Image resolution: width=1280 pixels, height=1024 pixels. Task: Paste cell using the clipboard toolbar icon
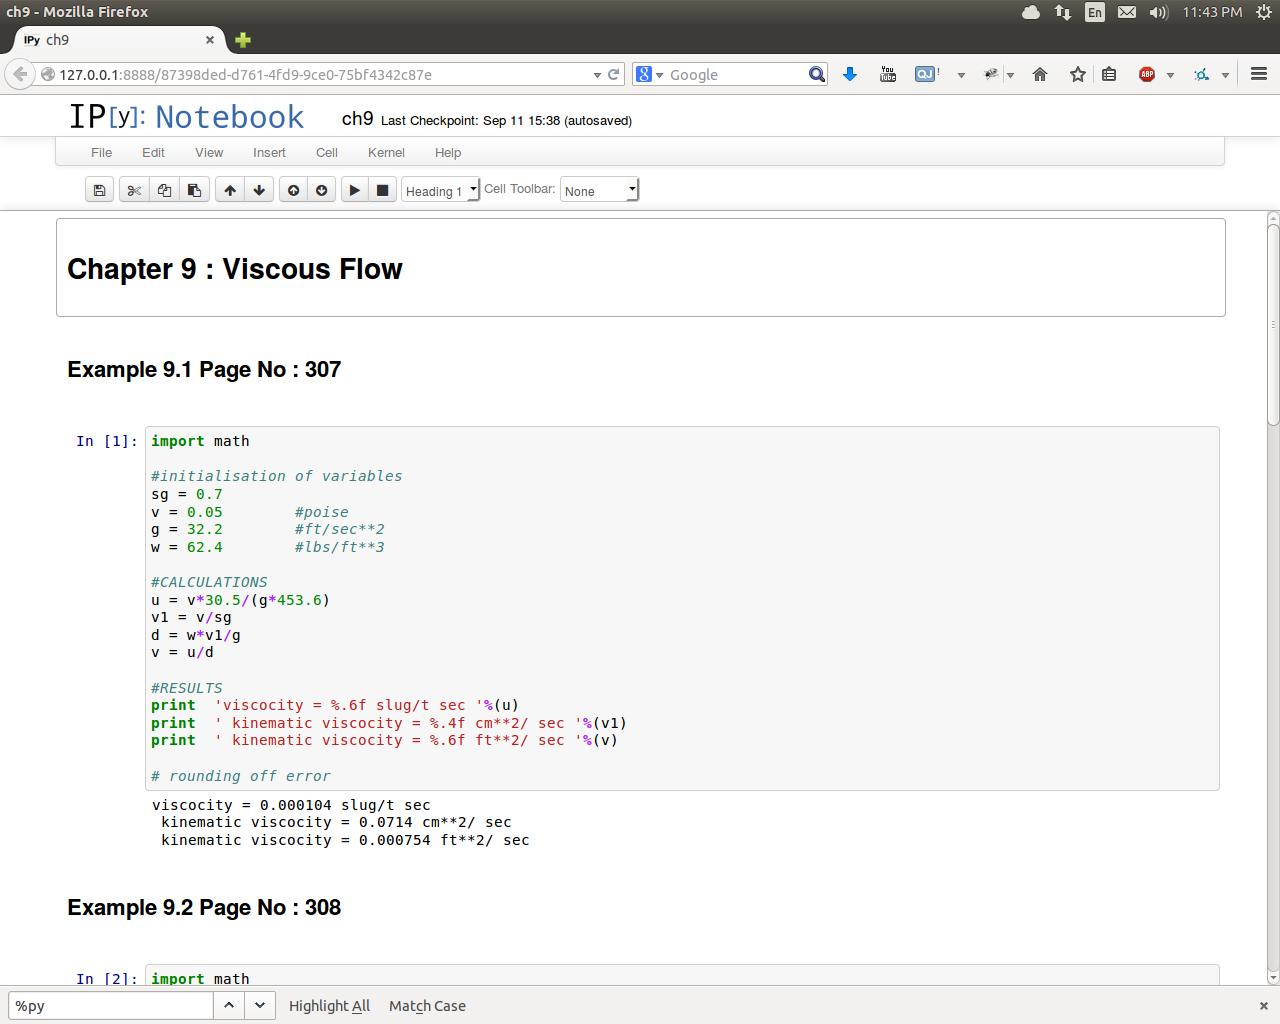(x=194, y=190)
